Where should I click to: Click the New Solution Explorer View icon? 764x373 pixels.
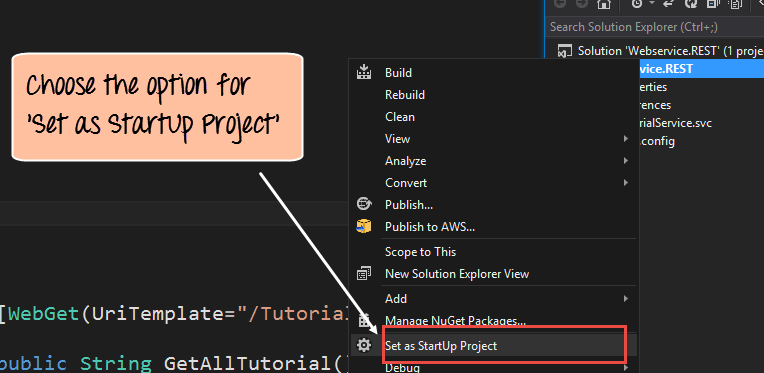pos(364,274)
